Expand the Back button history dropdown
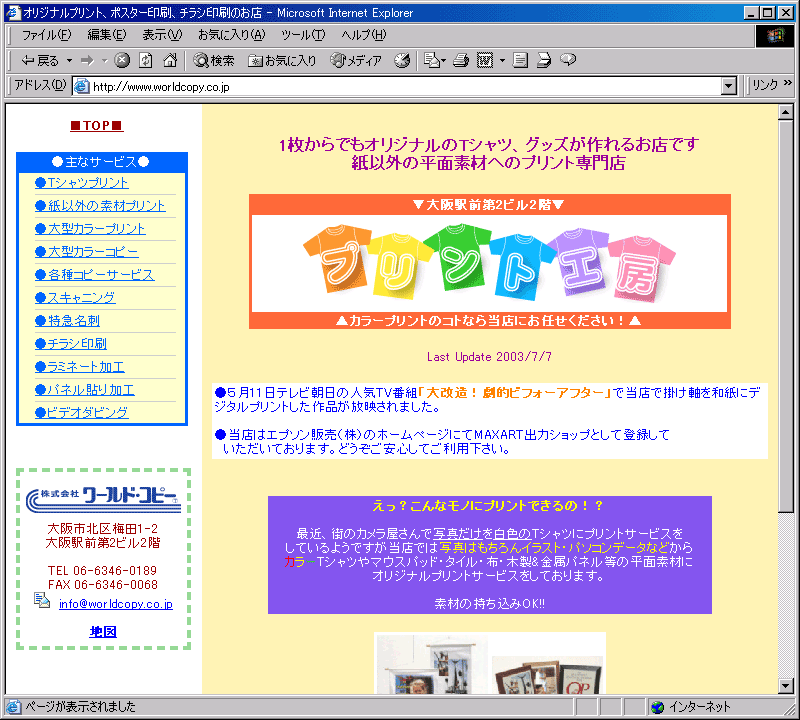This screenshot has width=800, height=720. tap(69, 61)
